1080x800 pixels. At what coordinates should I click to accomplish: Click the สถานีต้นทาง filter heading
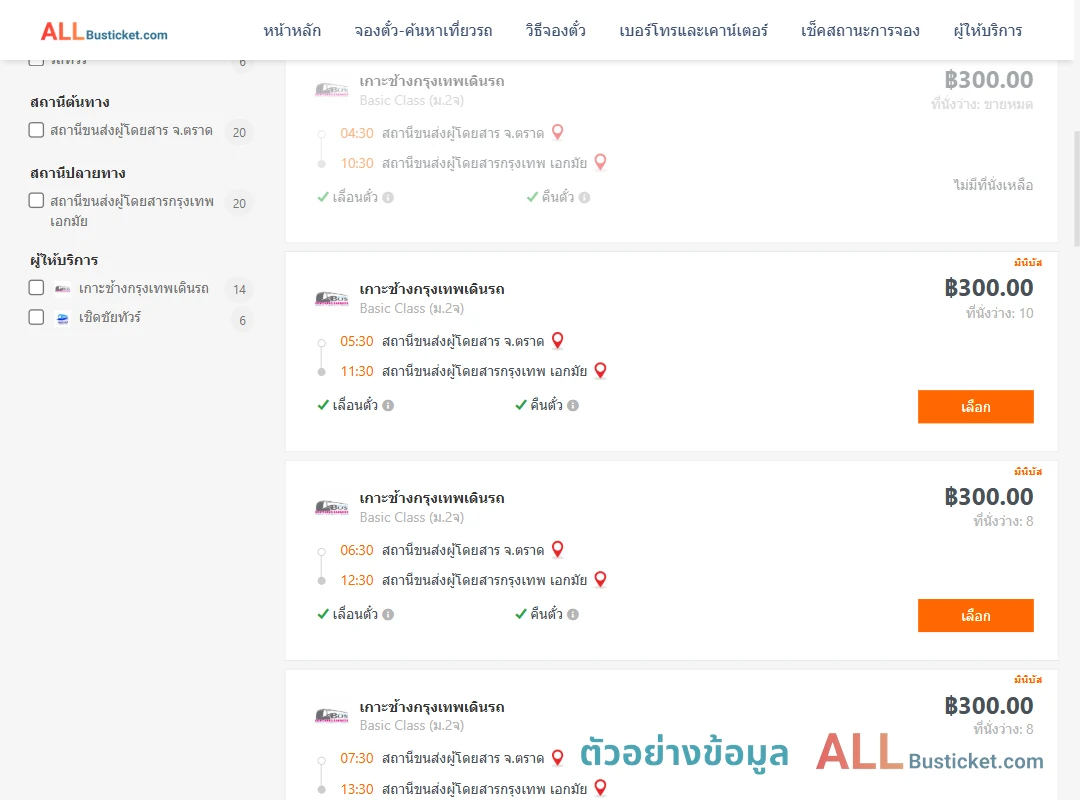click(x=70, y=102)
